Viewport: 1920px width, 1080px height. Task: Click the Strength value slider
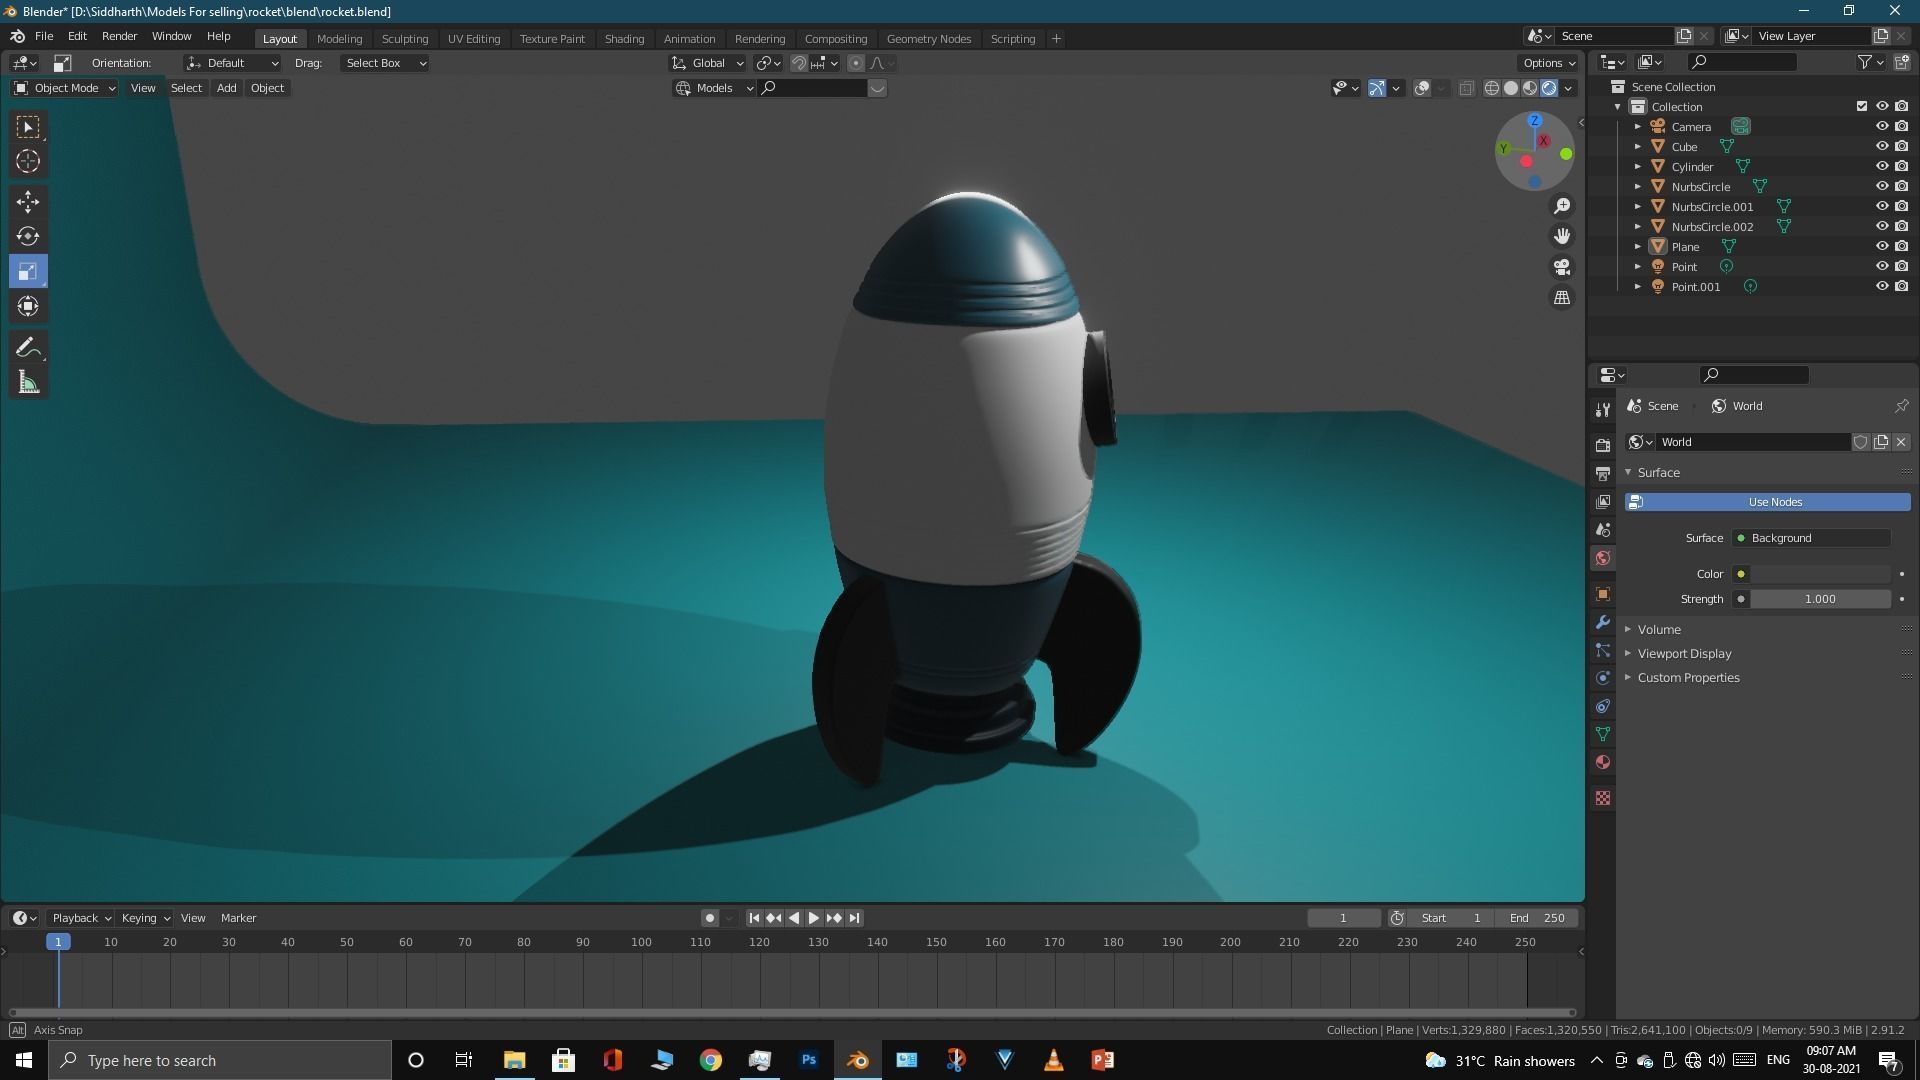click(1819, 599)
